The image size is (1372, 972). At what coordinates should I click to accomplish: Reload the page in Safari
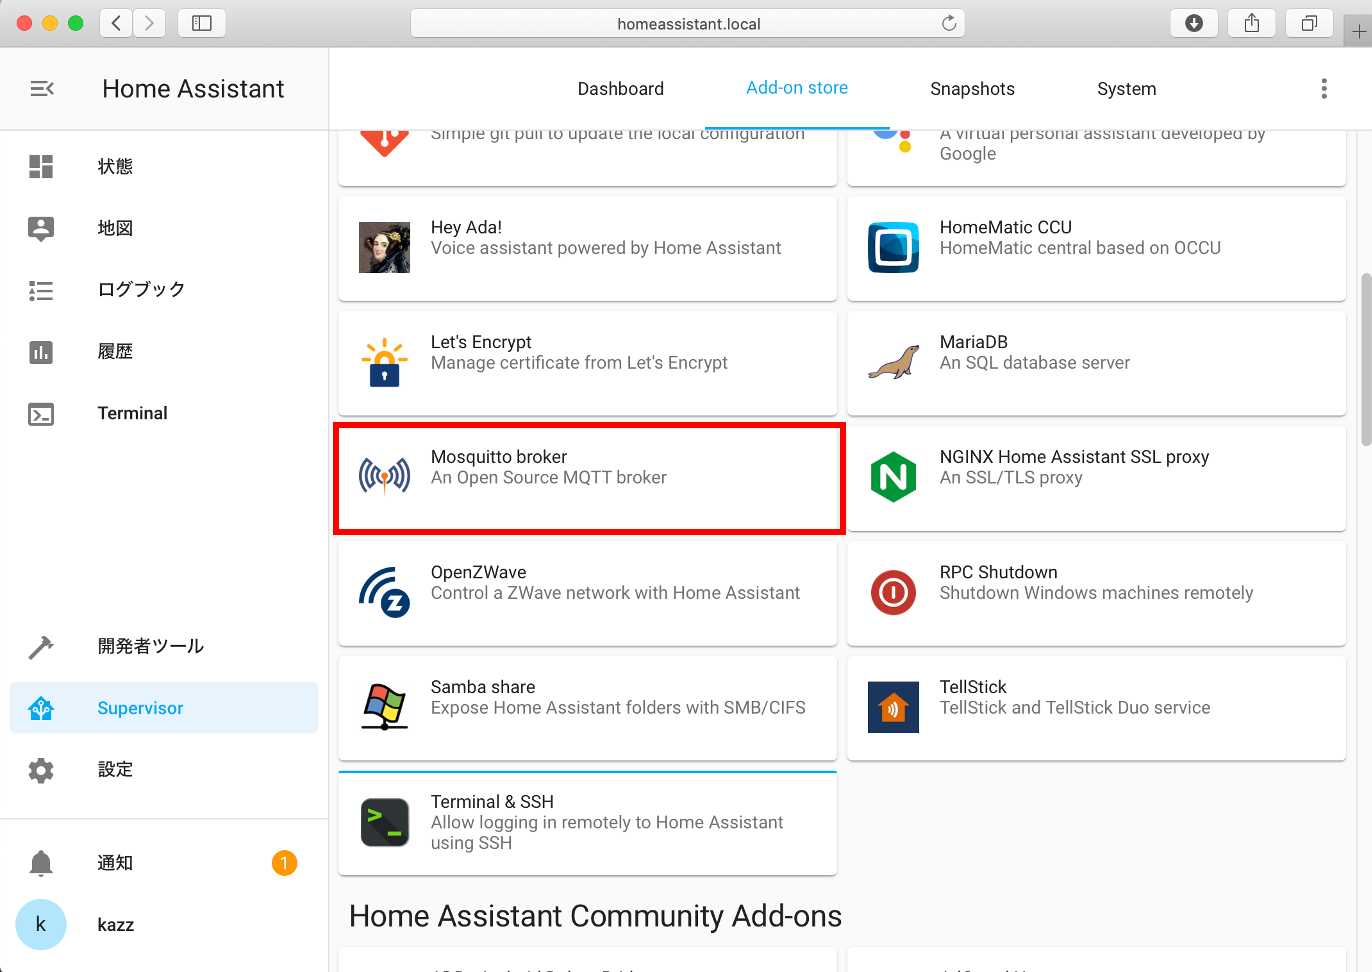pos(949,23)
